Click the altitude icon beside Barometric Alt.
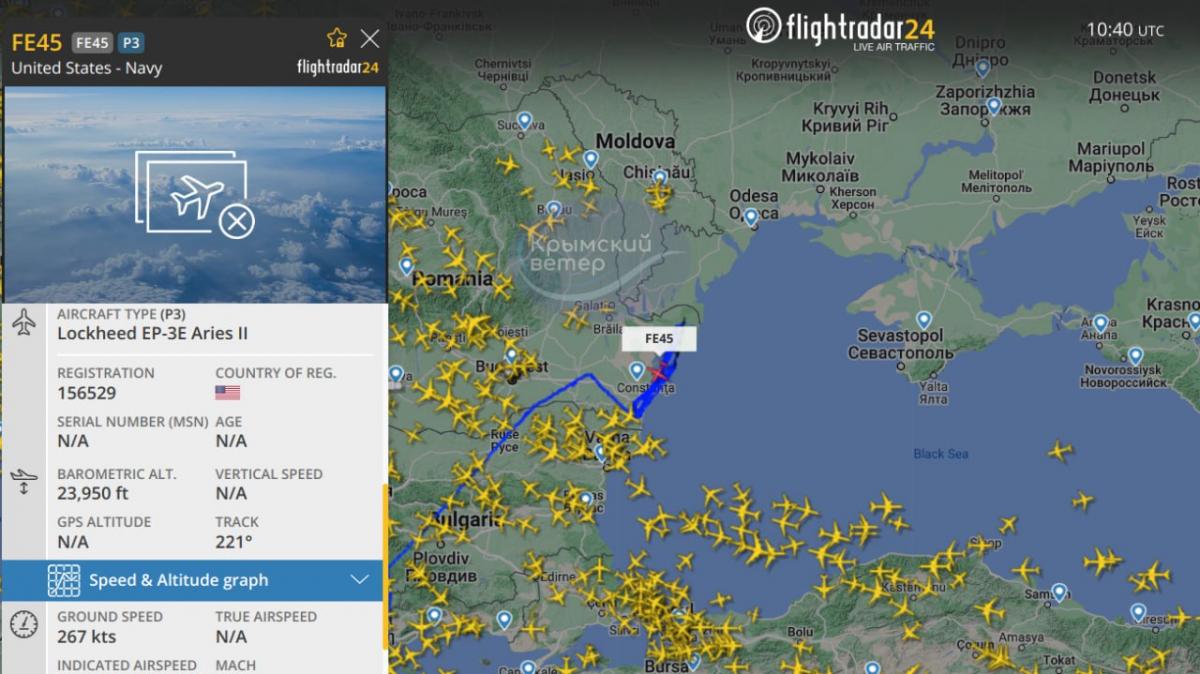The width and height of the screenshot is (1200, 674). pyautogui.click(x=24, y=483)
